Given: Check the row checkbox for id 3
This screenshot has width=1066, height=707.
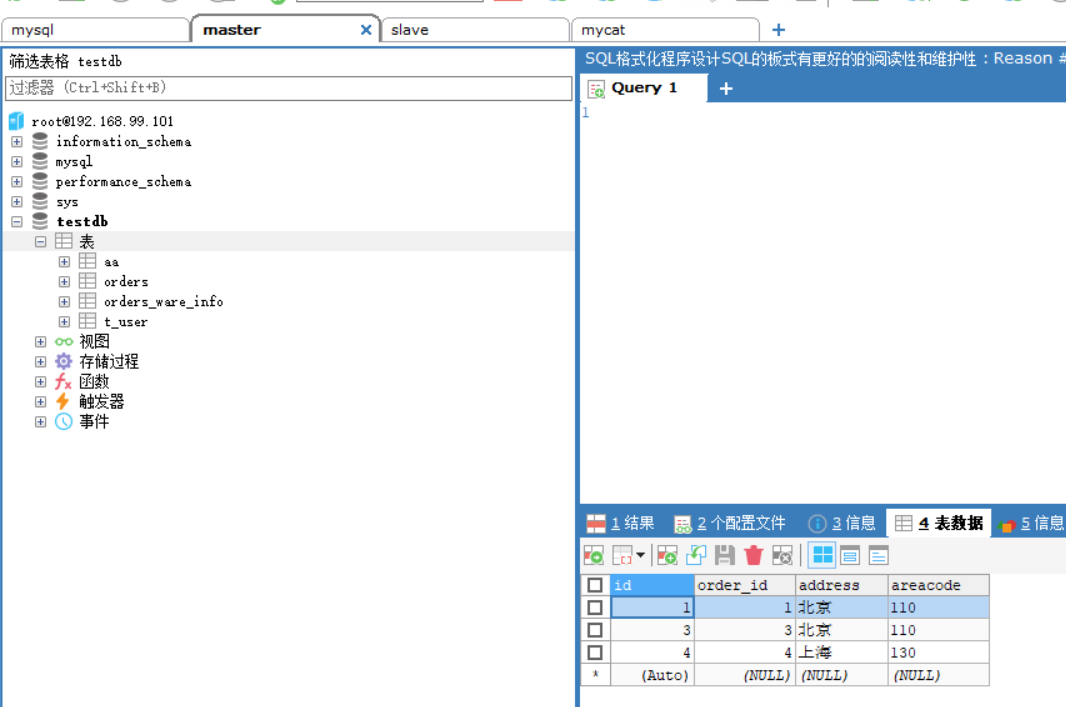Looking at the screenshot, I should (x=595, y=630).
